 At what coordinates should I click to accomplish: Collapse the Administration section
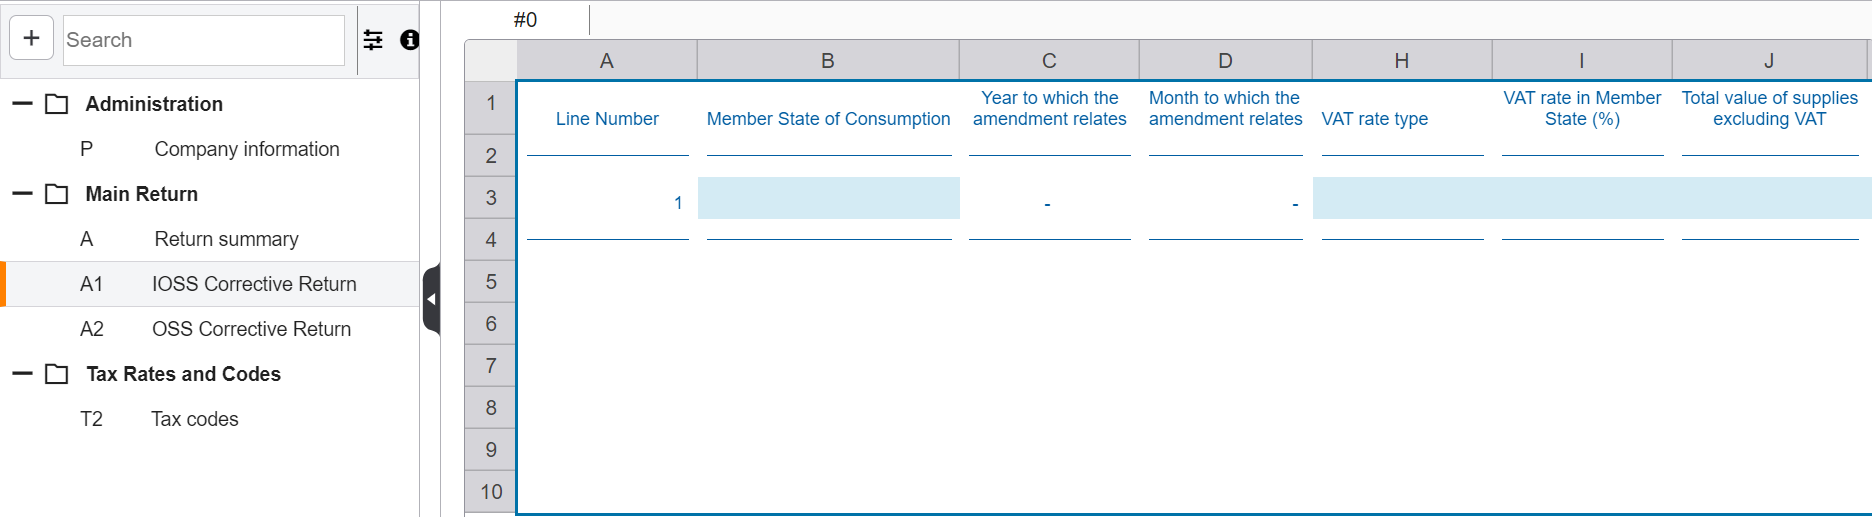point(22,104)
